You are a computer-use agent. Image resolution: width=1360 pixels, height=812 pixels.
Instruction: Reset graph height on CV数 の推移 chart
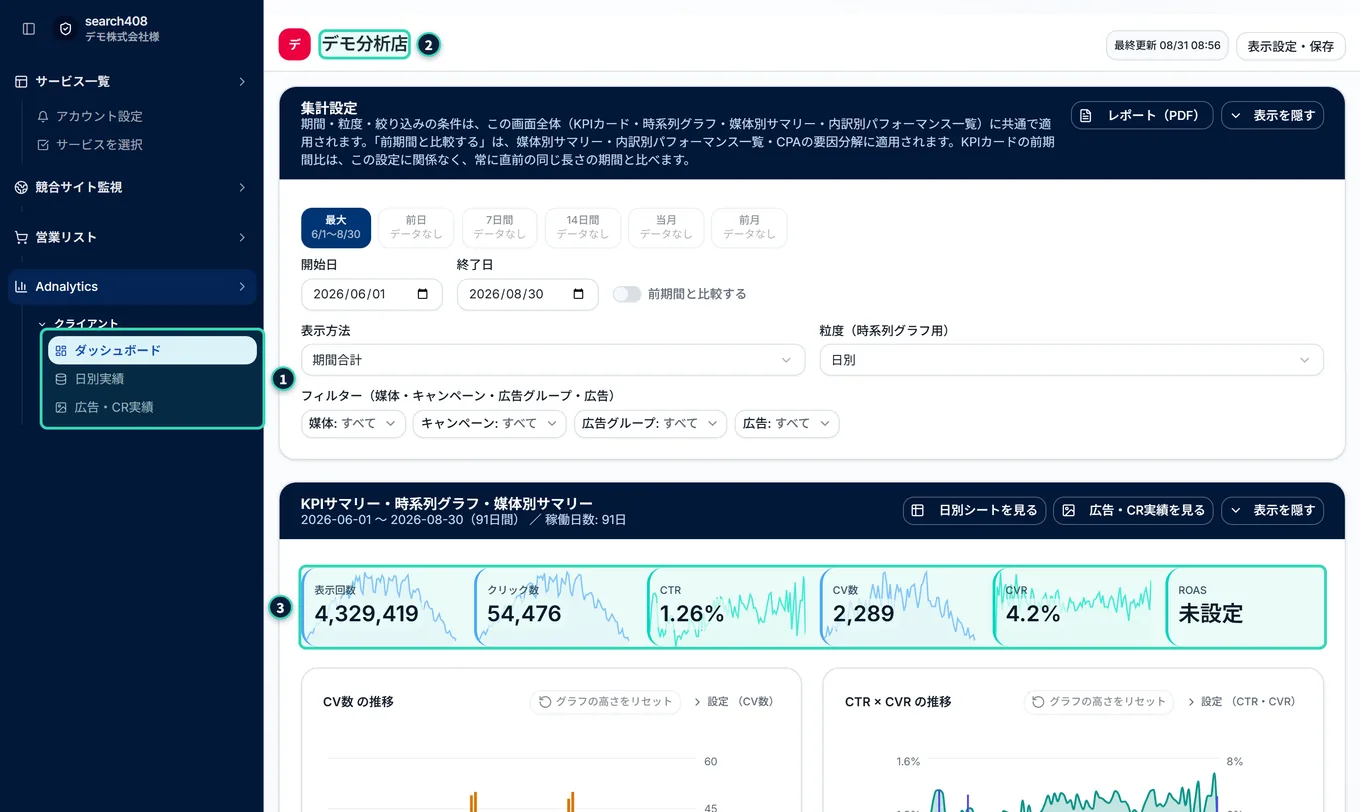pos(605,702)
